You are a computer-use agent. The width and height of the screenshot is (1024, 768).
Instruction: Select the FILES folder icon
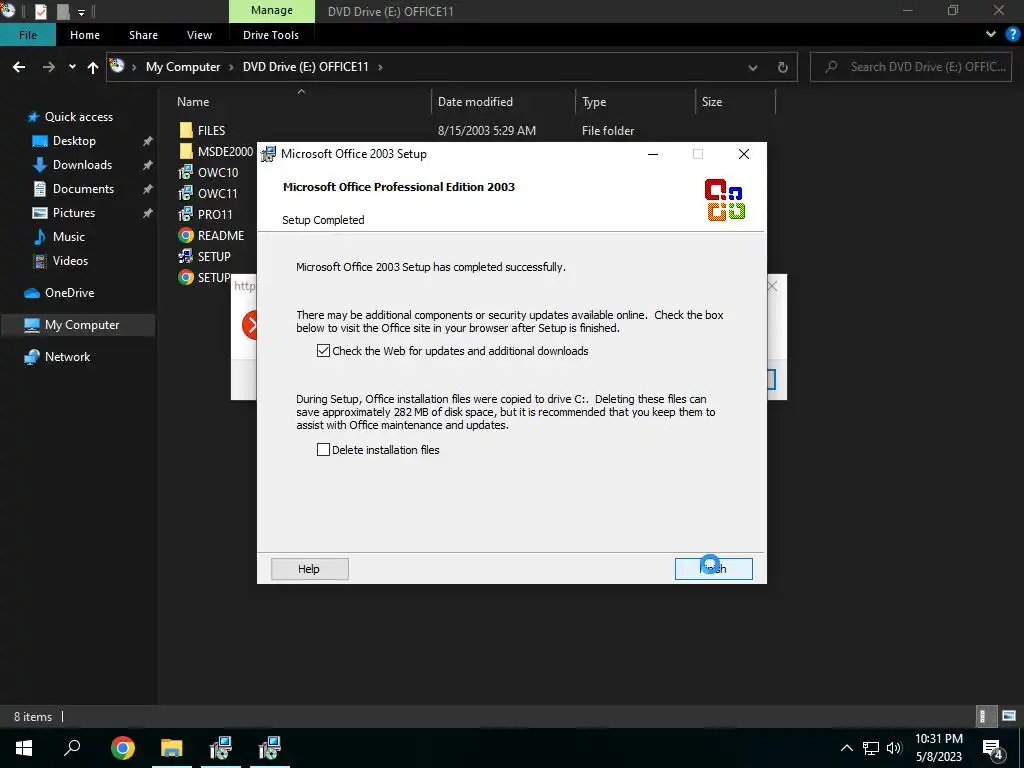click(x=186, y=131)
